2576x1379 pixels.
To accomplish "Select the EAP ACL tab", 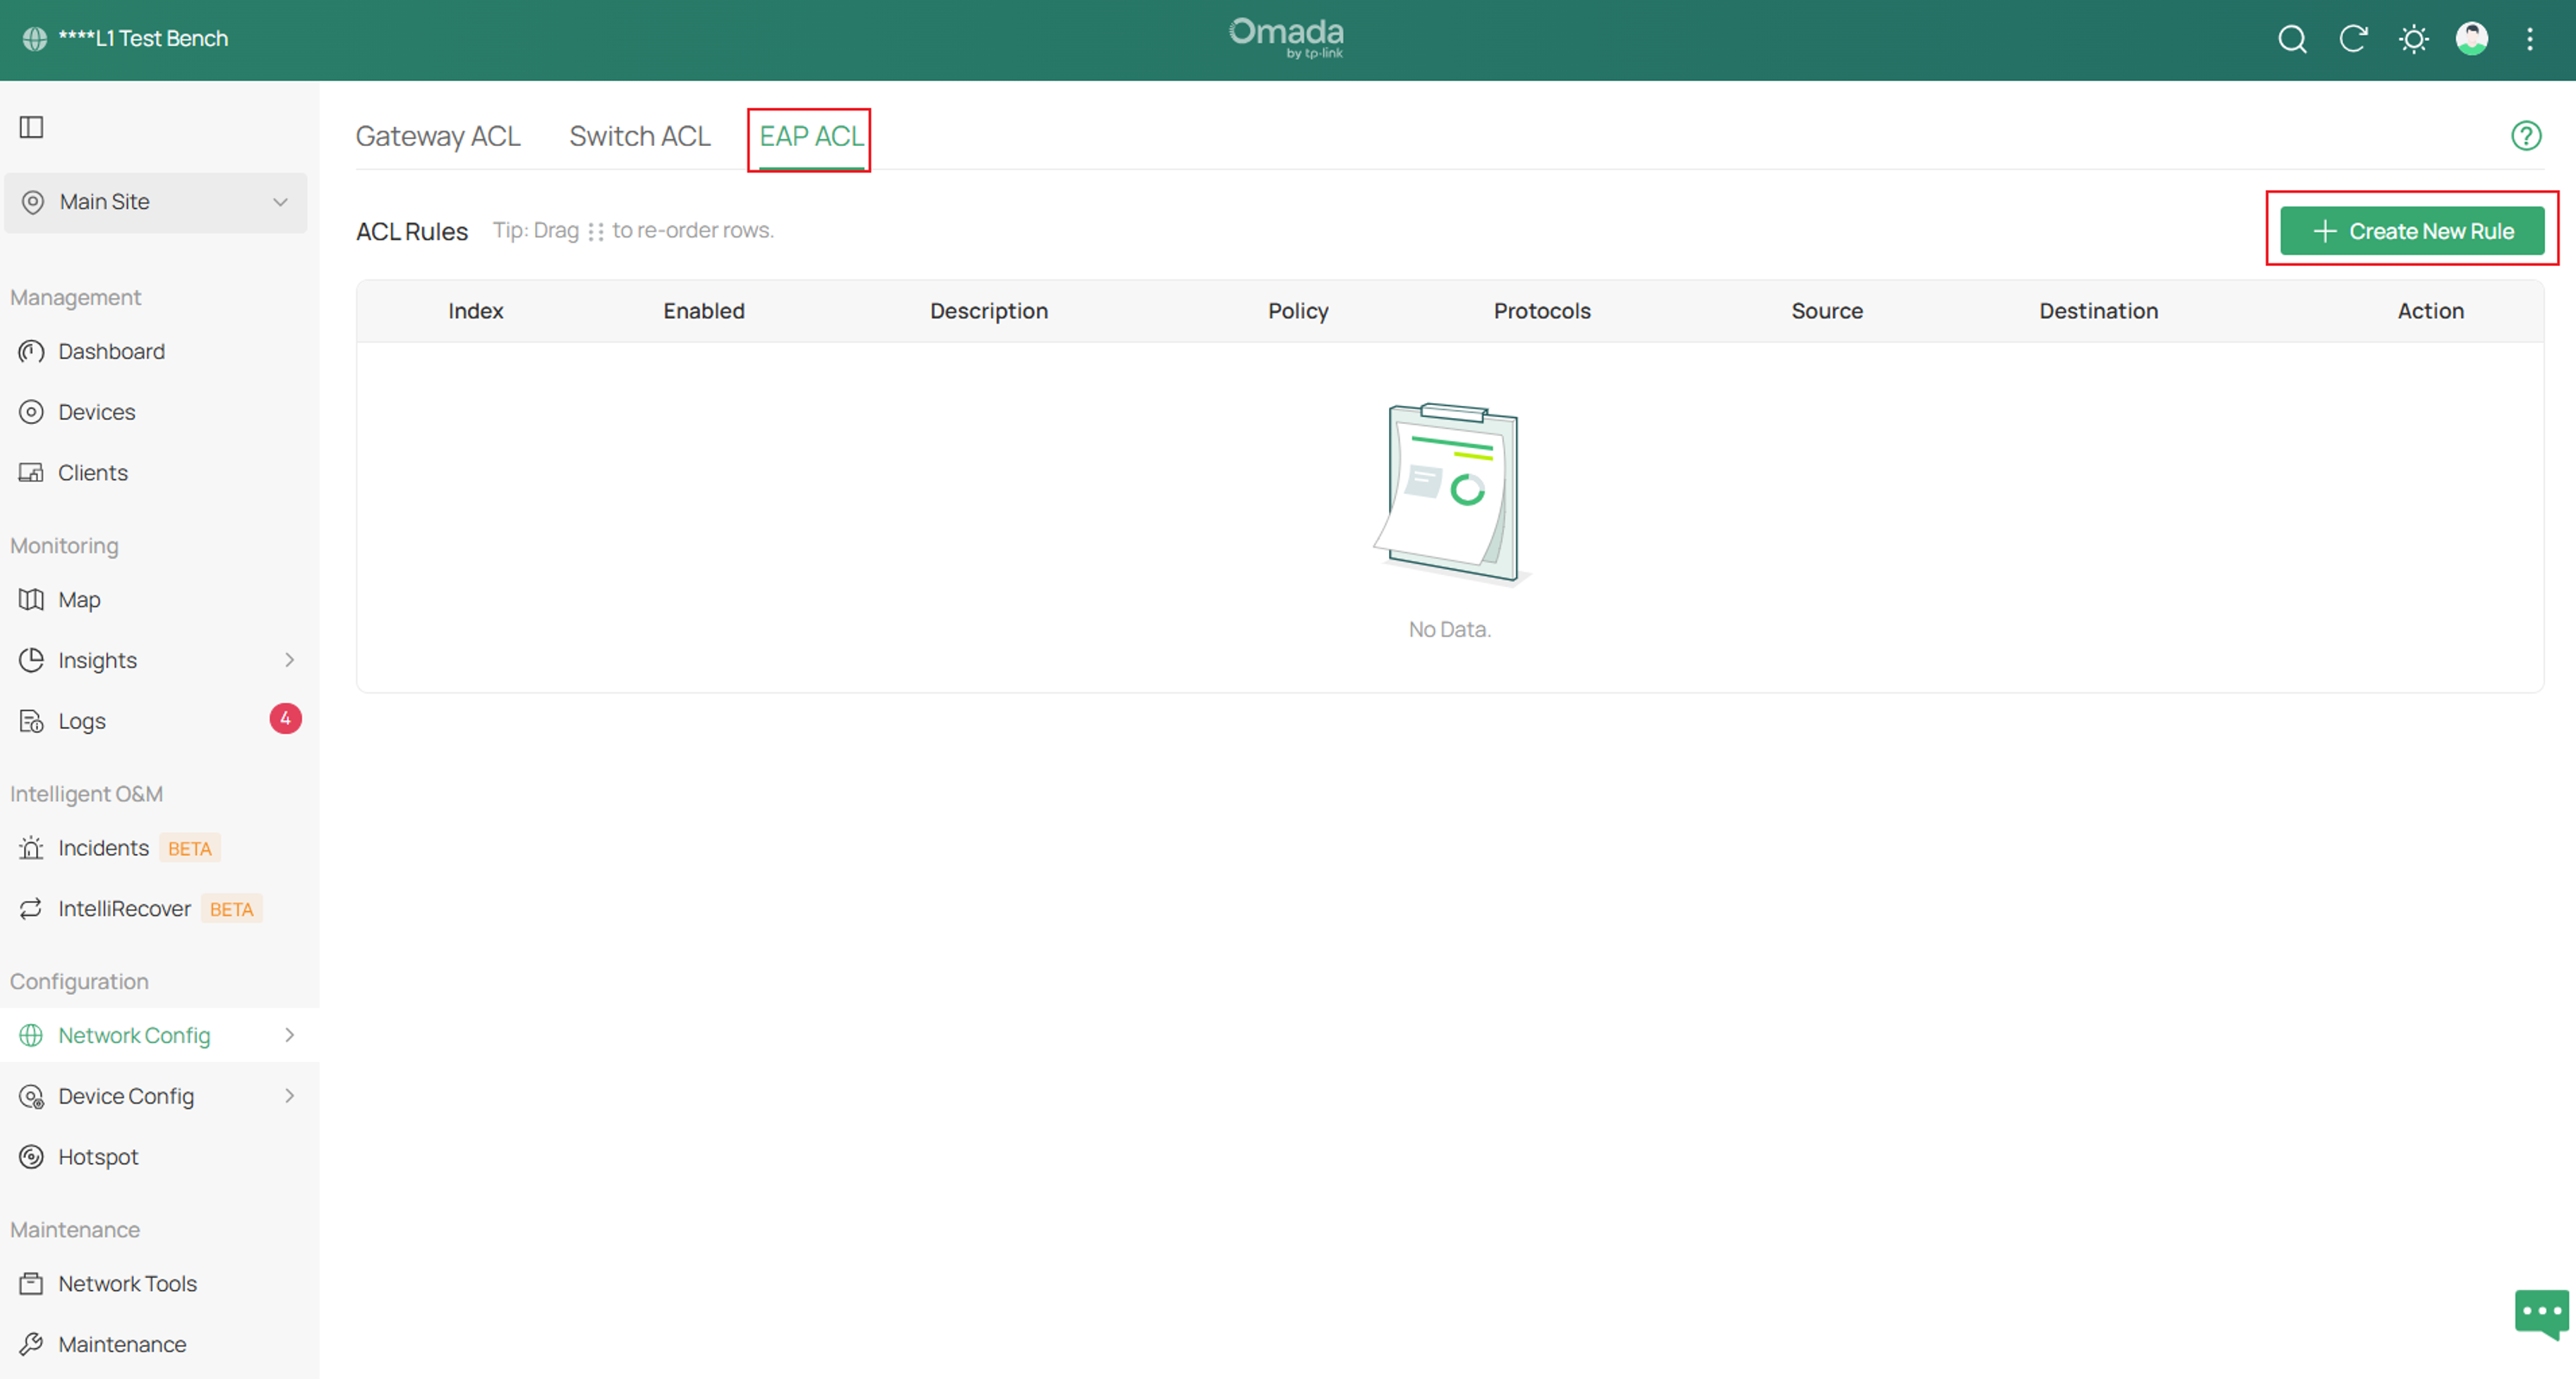I will pyautogui.click(x=811, y=136).
